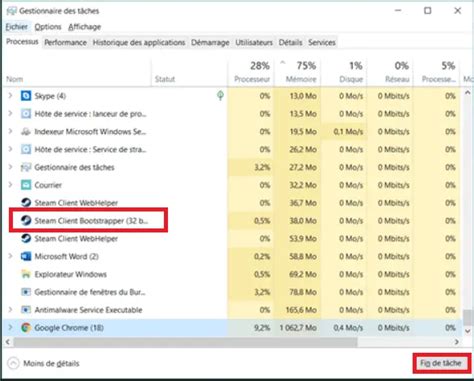
Task: Click the horizontal scrollbar left arrow
Action: tap(8, 342)
